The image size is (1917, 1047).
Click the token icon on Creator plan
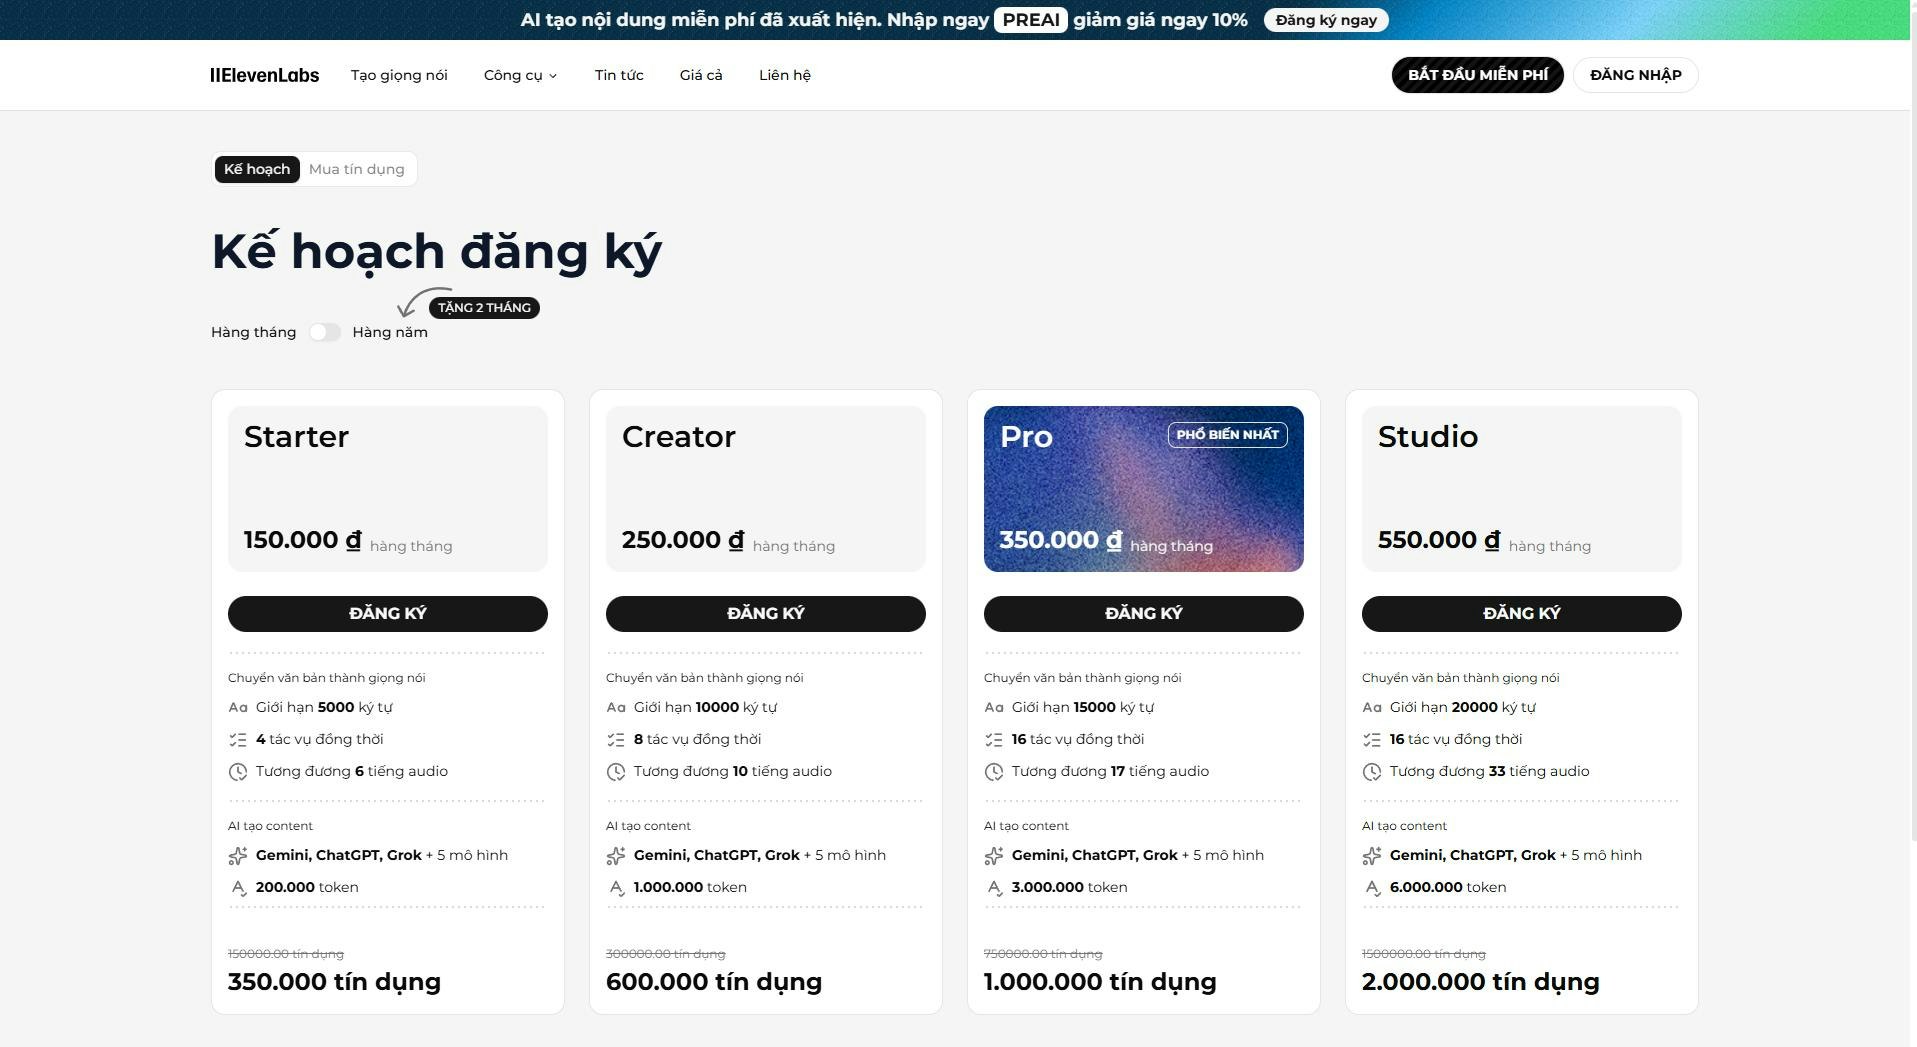pyautogui.click(x=615, y=887)
